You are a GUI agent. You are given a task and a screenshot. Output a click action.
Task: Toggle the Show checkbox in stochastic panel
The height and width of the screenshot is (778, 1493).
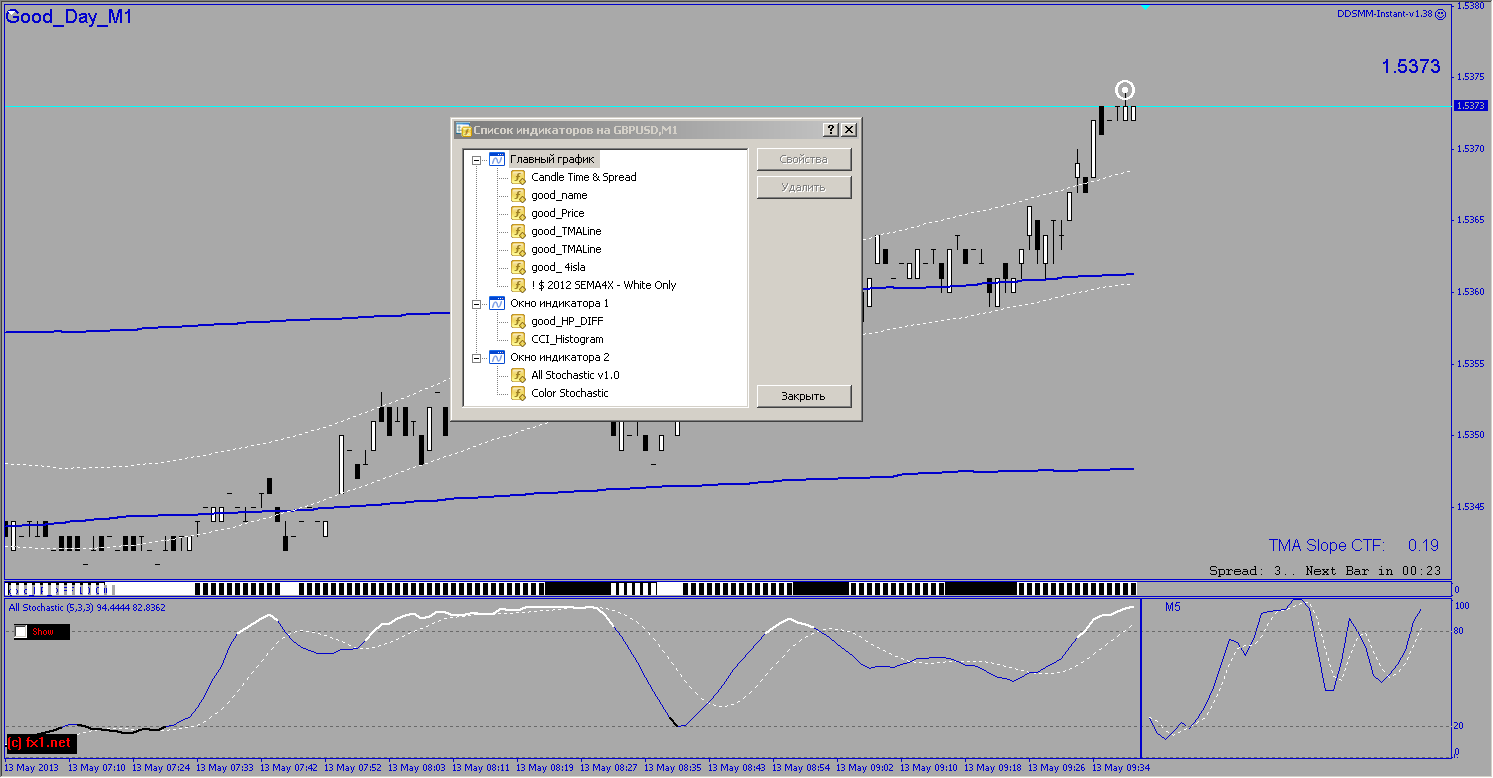21,632
